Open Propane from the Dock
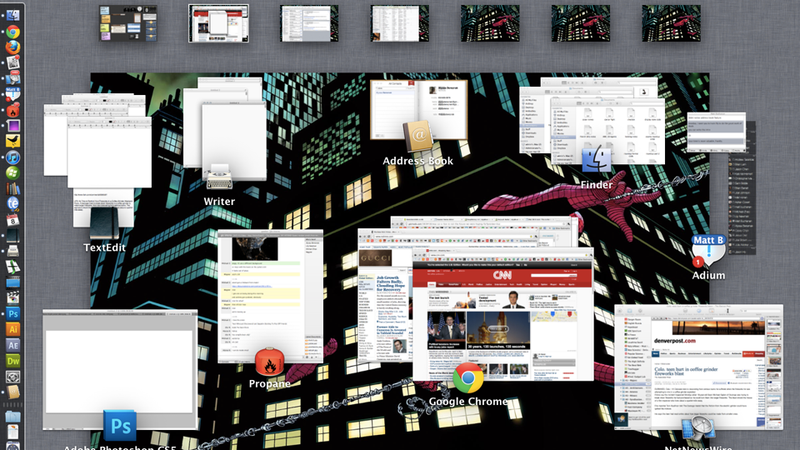The width and height of the screenshot is (800, 450). pyautogui.click(x=13, y=110)
